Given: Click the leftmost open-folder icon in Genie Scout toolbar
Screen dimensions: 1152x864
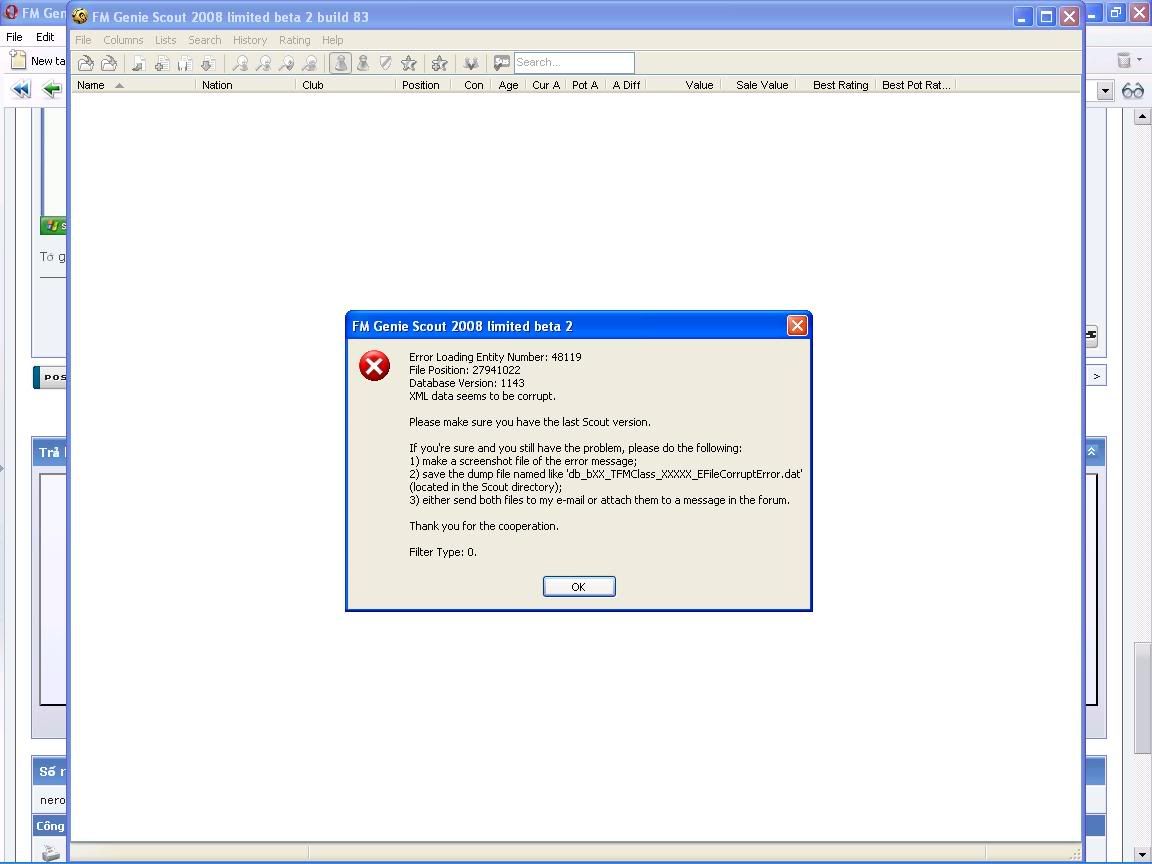Looking at the screenshot, I should pos(85,63).
